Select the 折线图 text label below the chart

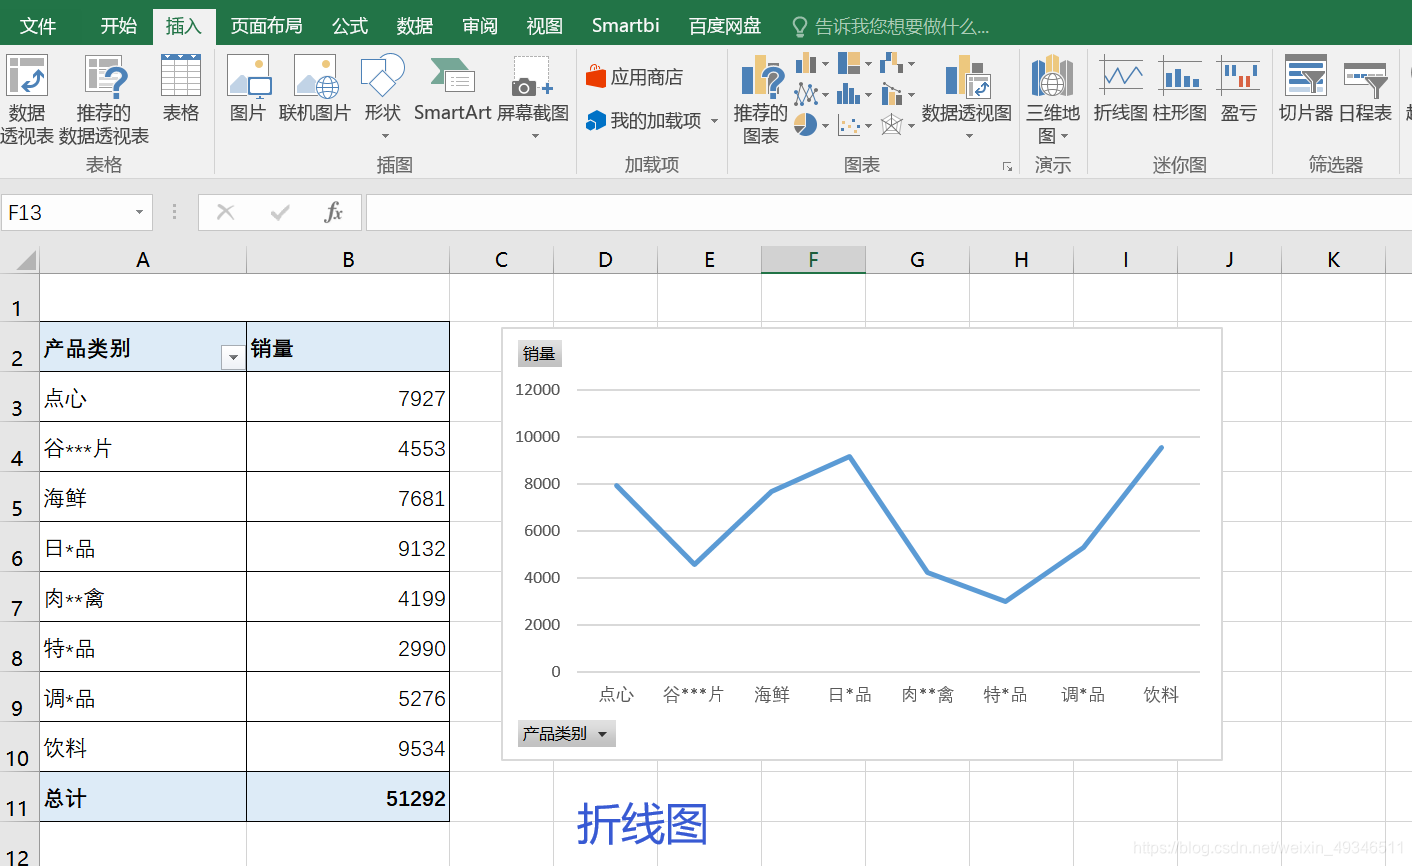pos(642,825)
